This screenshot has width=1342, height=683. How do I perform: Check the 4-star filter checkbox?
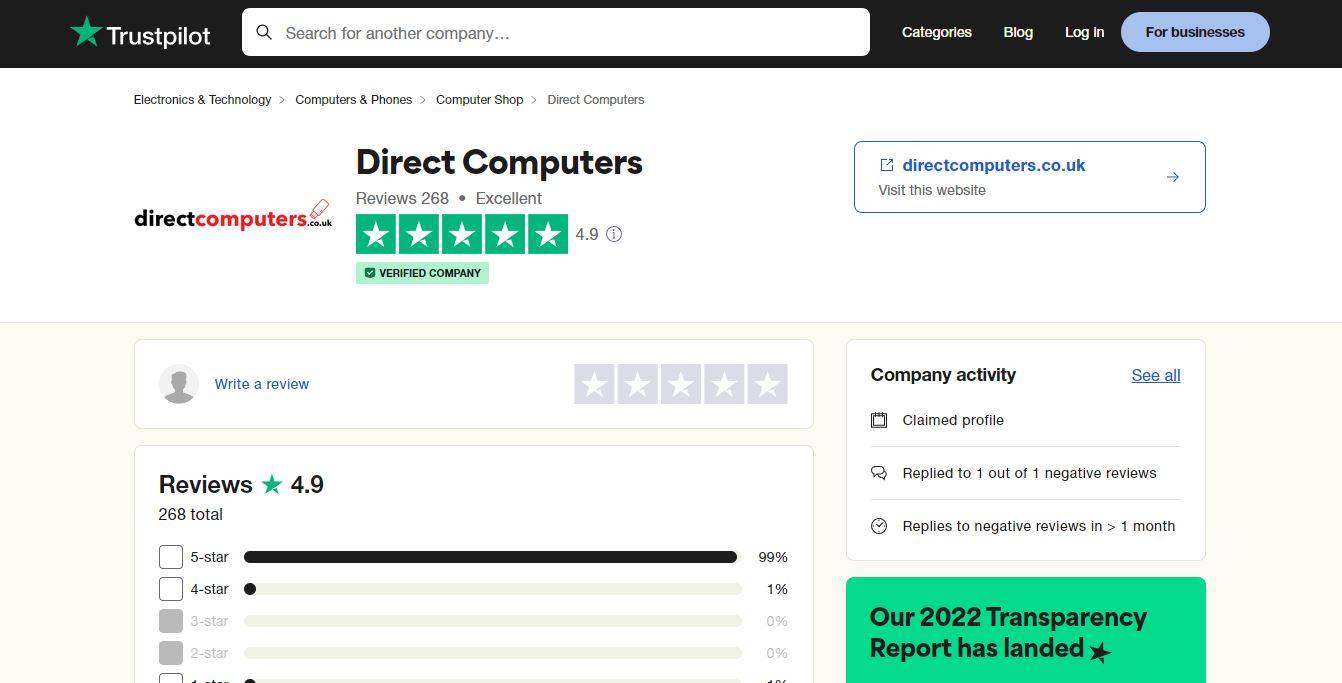(x=171, y=589)
